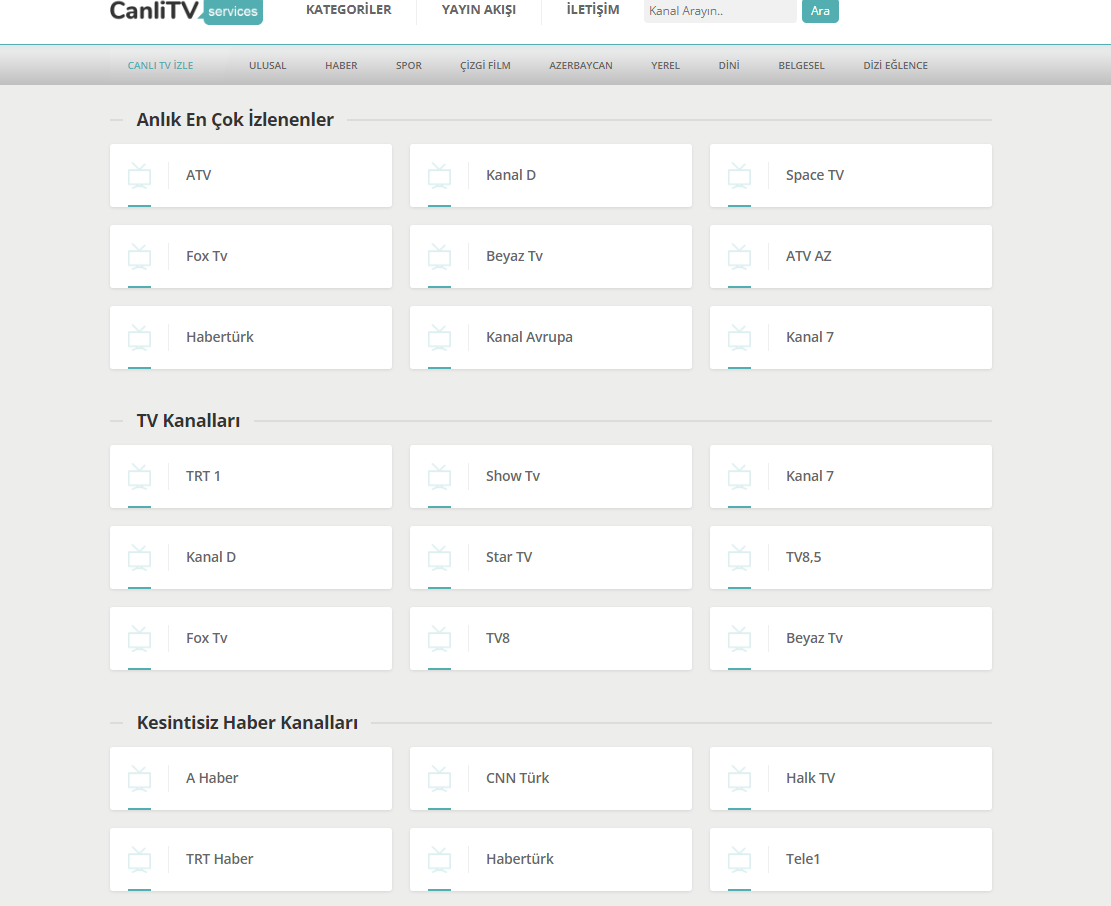
Task: Select the CANLI TV İZLE tab
Action: coord(160,65)
